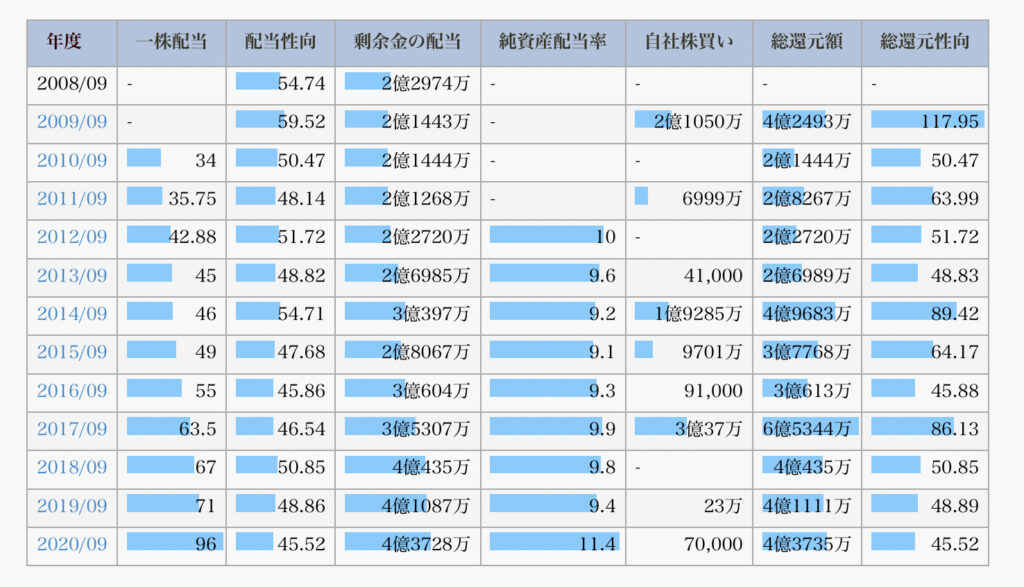The width and height of the screenshot is (1024, 587).
Task: Select the 42.88 dividend per share cell
Action: (172, 238)
